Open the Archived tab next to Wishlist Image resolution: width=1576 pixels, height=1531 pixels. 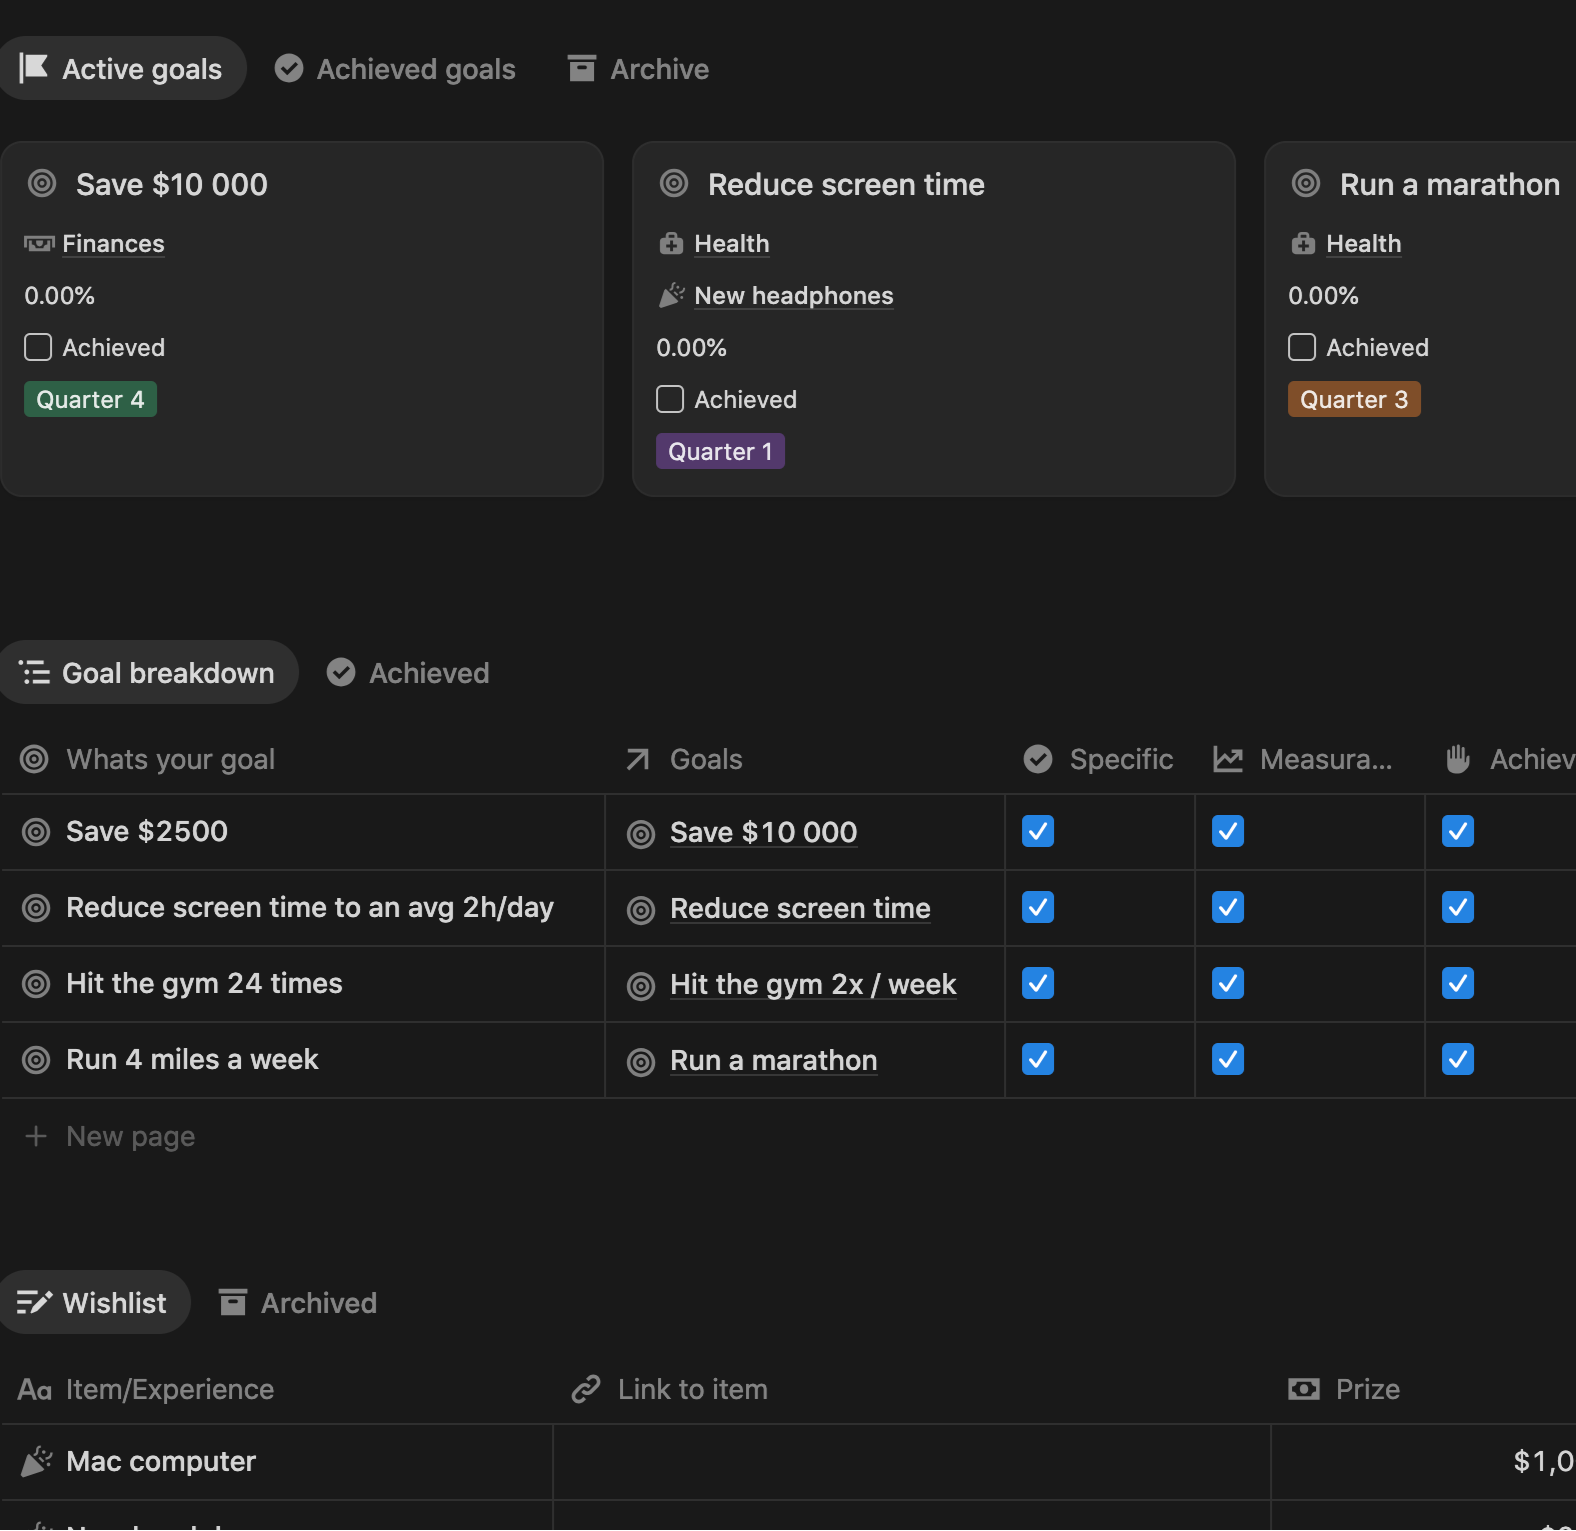[298, 1303]
